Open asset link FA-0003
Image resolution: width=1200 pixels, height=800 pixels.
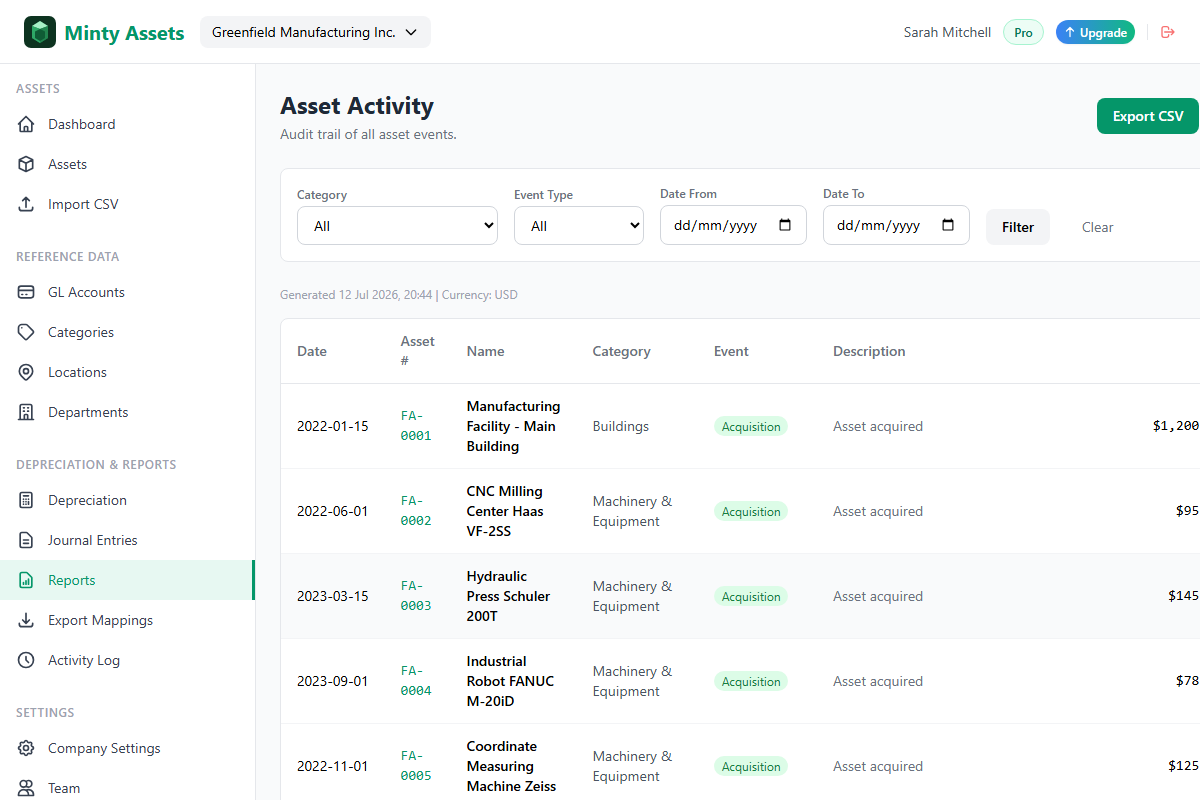pos(416,596)
